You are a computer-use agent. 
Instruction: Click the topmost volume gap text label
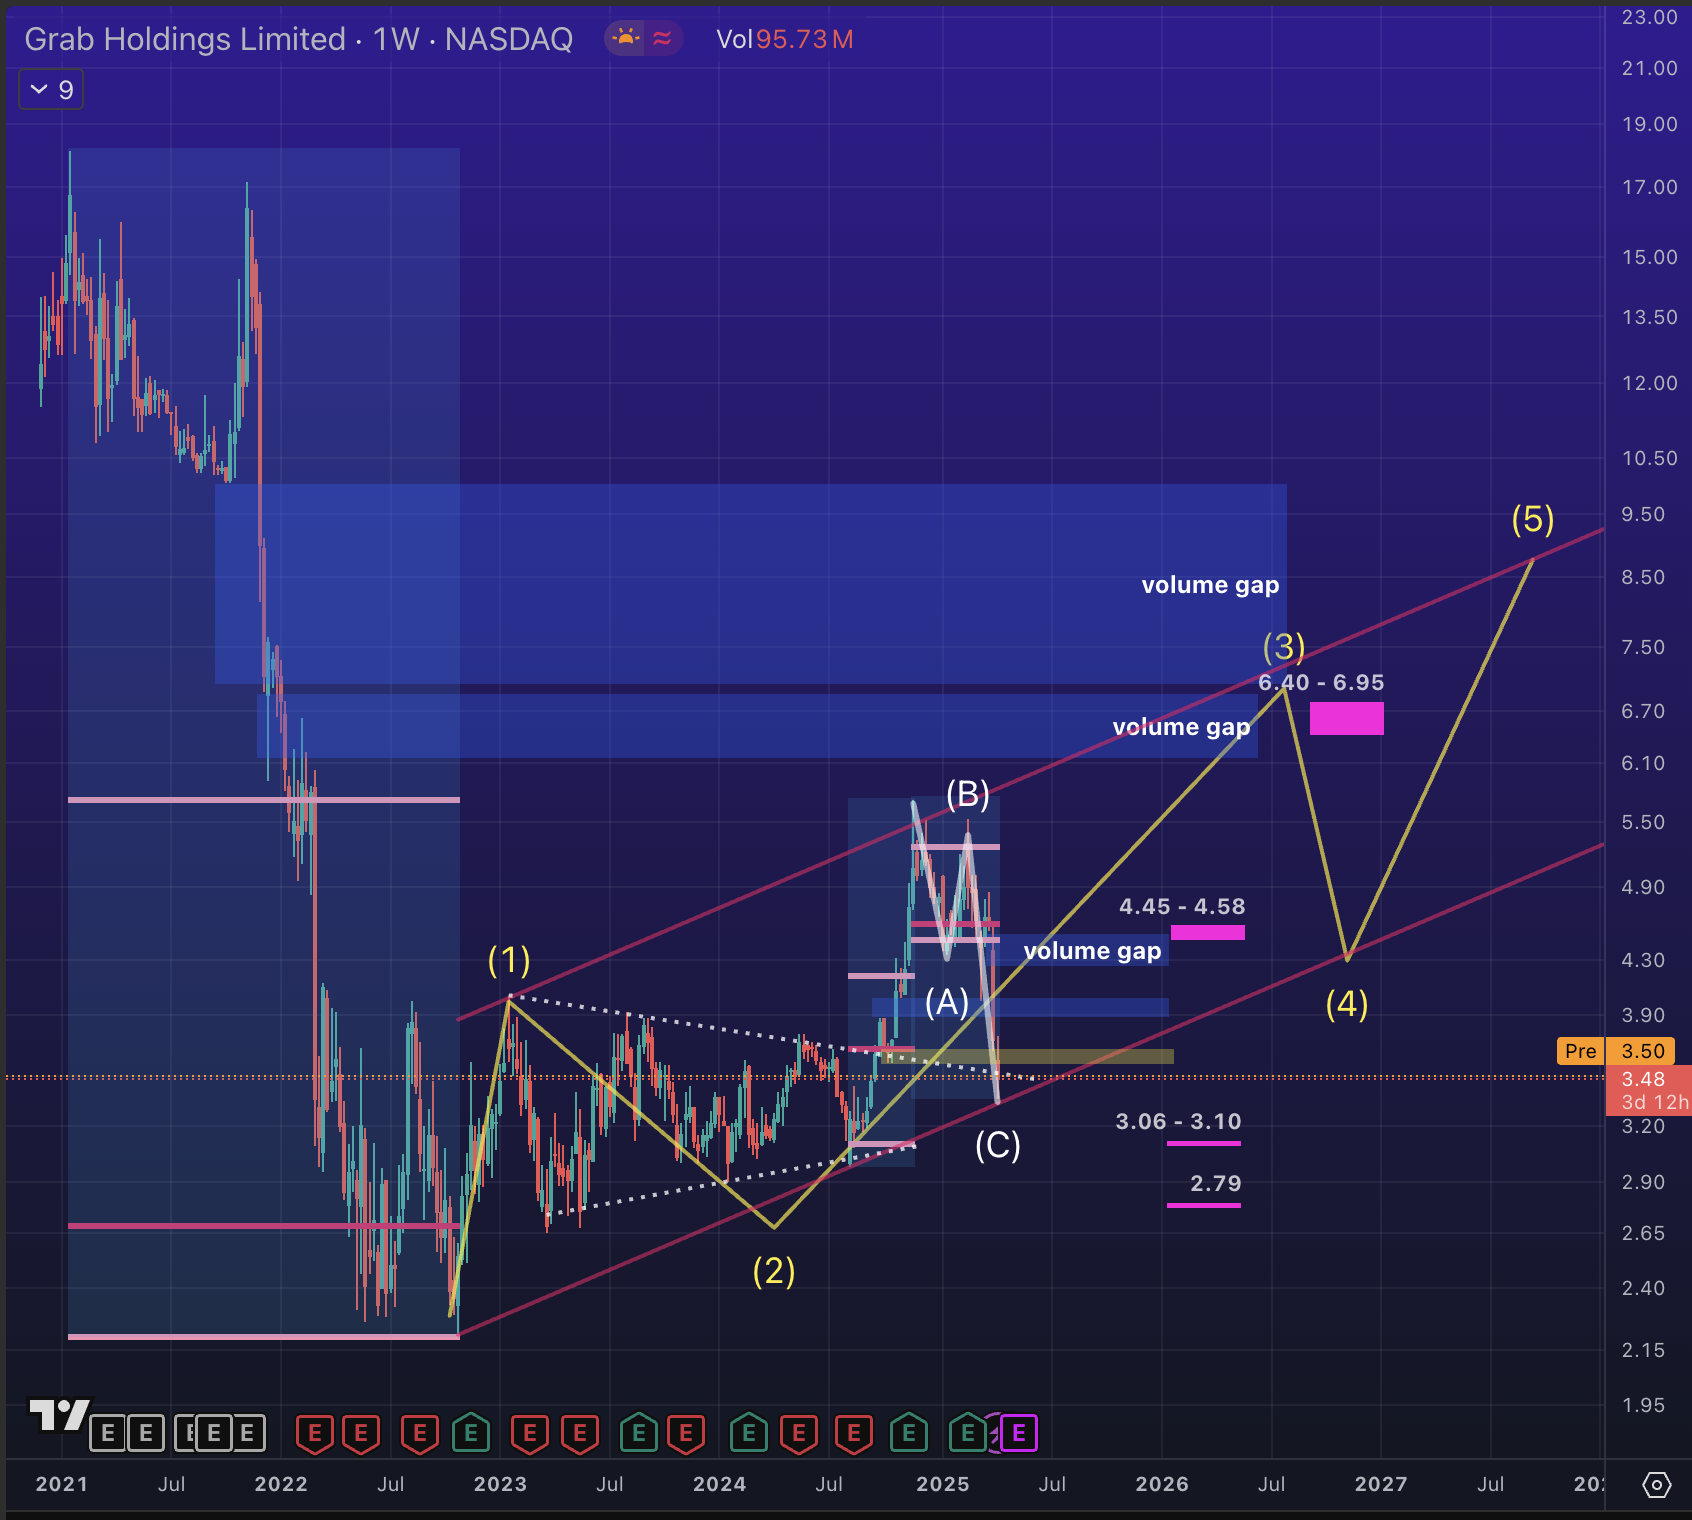[x=1210, y=585]
